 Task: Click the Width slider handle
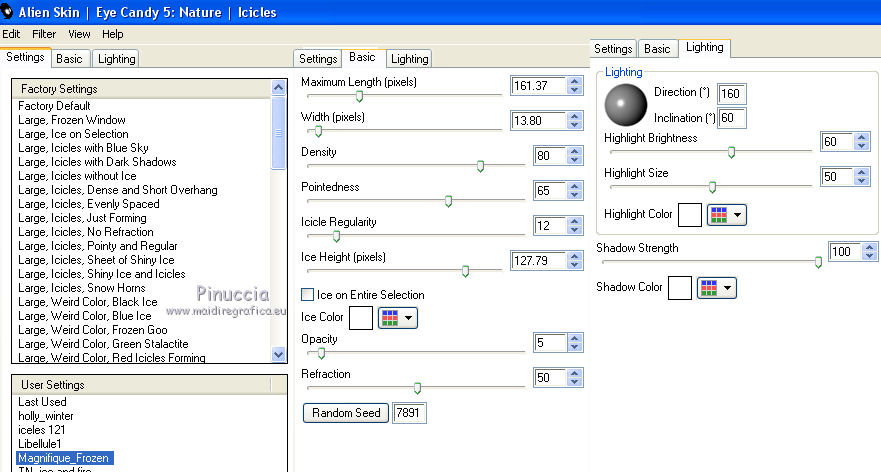(319, 131)
